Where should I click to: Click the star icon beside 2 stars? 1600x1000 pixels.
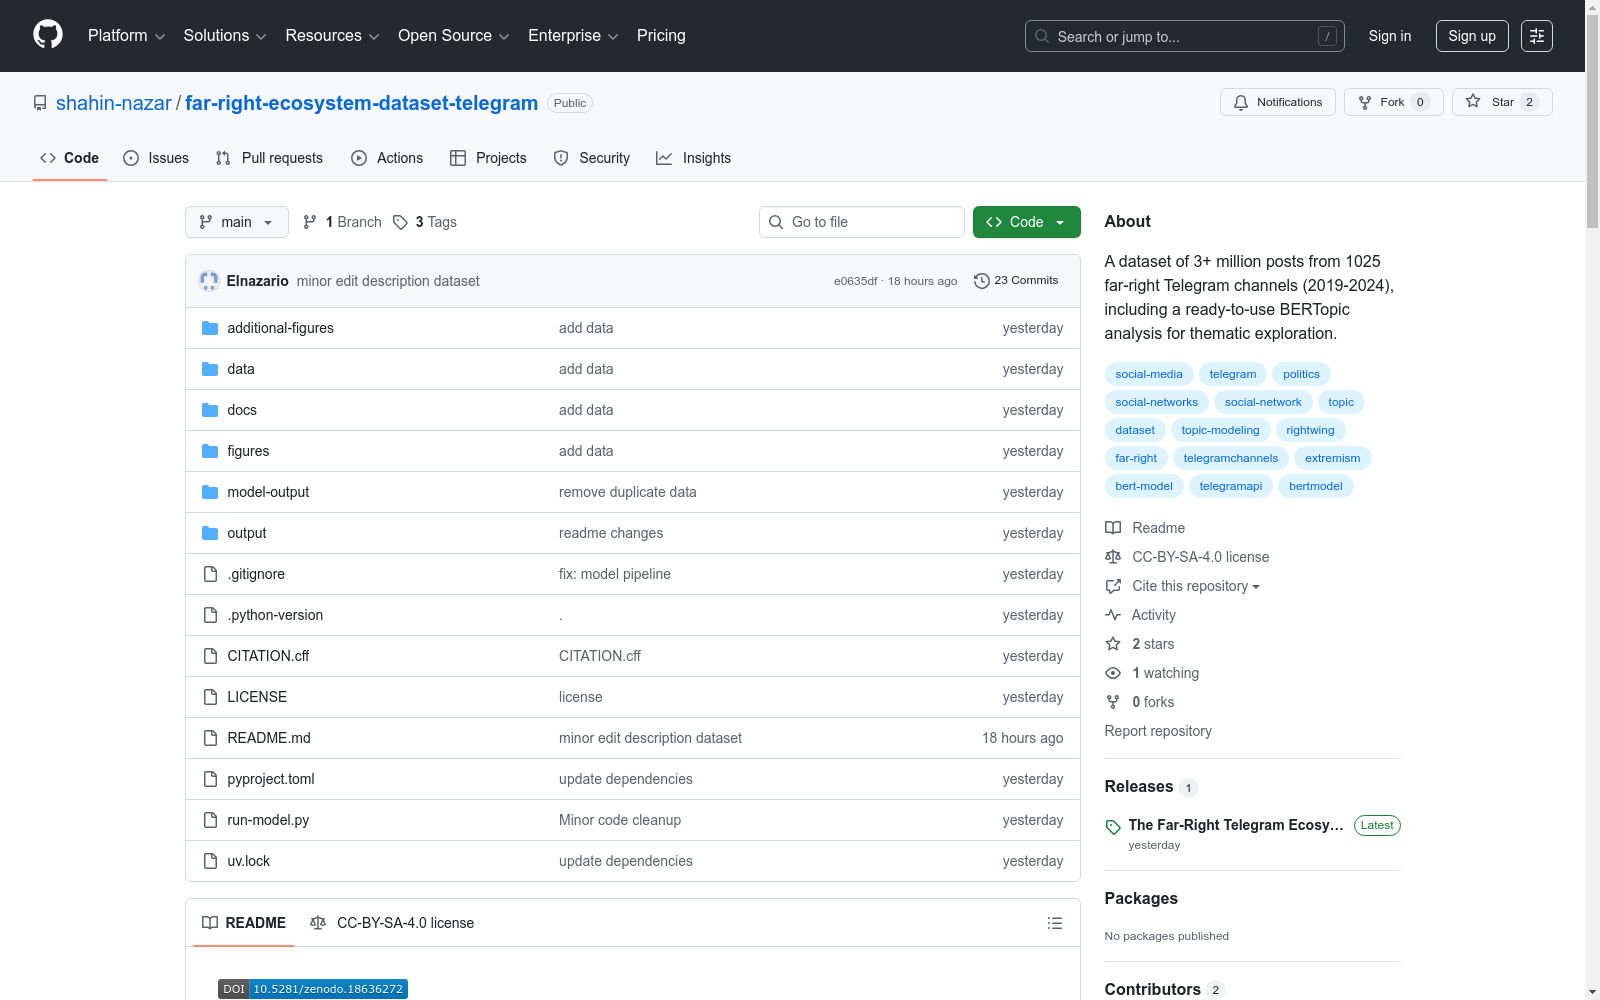tap(1113, 644)
